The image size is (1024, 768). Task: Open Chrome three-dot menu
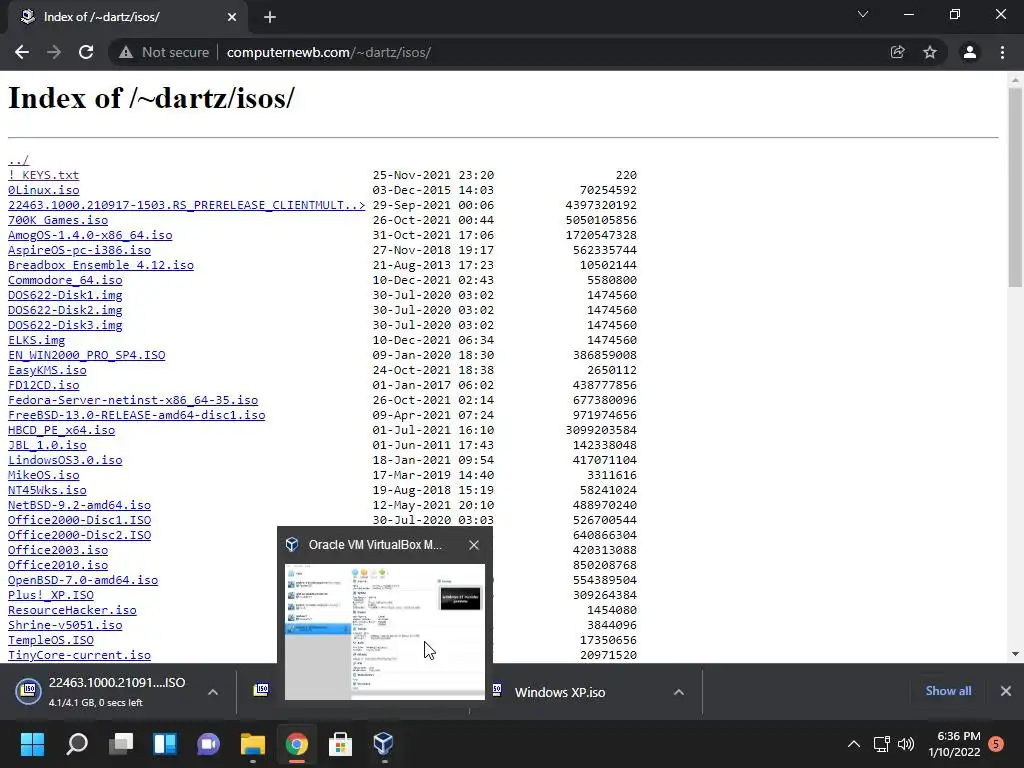pos(1002,52)
